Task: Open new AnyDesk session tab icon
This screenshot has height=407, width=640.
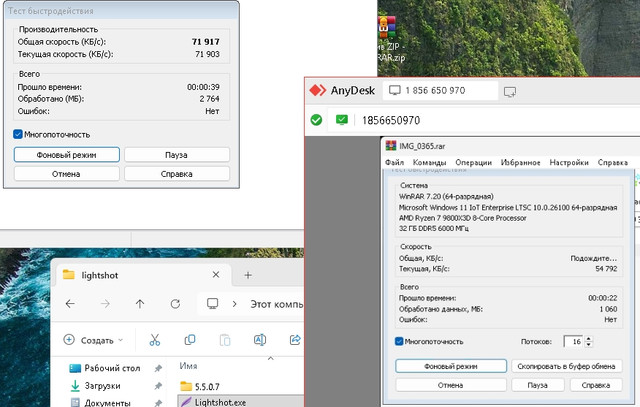Action: pos(510,92)
